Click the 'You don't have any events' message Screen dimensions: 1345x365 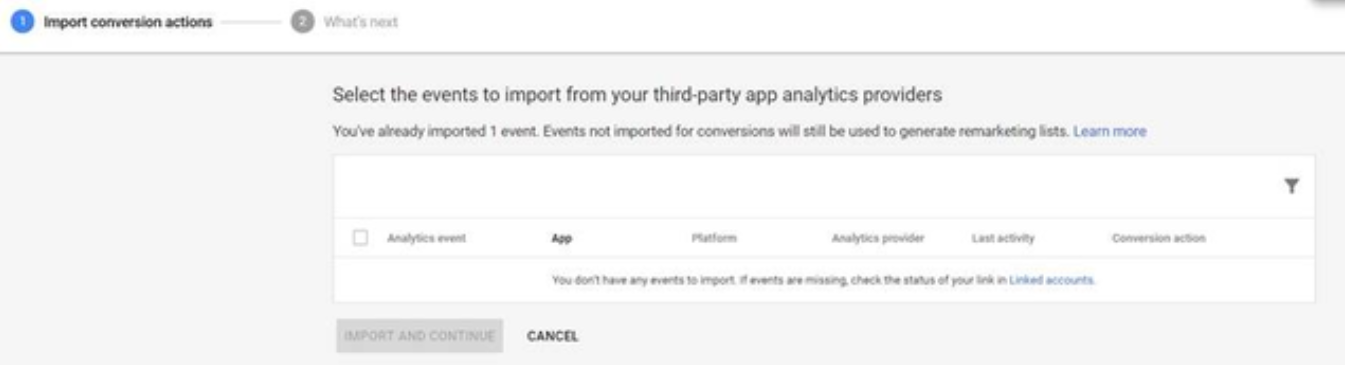pyautogui.click(x=824, y=280)
